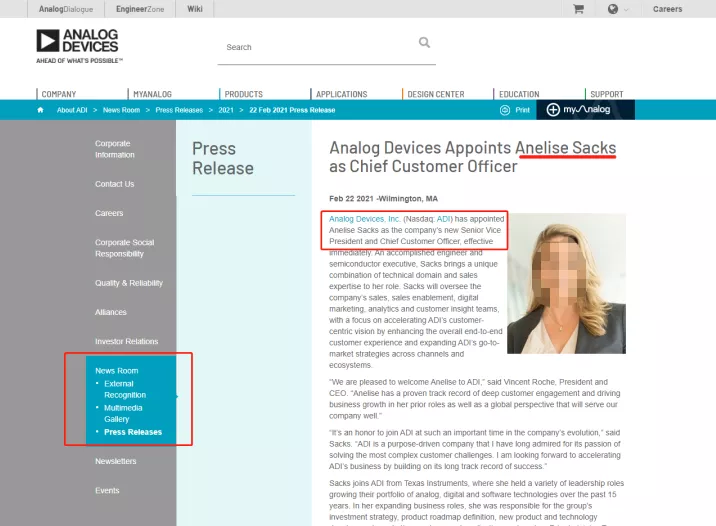Open Quality & Reliability in sidebar
Viewport: 716px width, 526px height.
click(x=129, y=283)
